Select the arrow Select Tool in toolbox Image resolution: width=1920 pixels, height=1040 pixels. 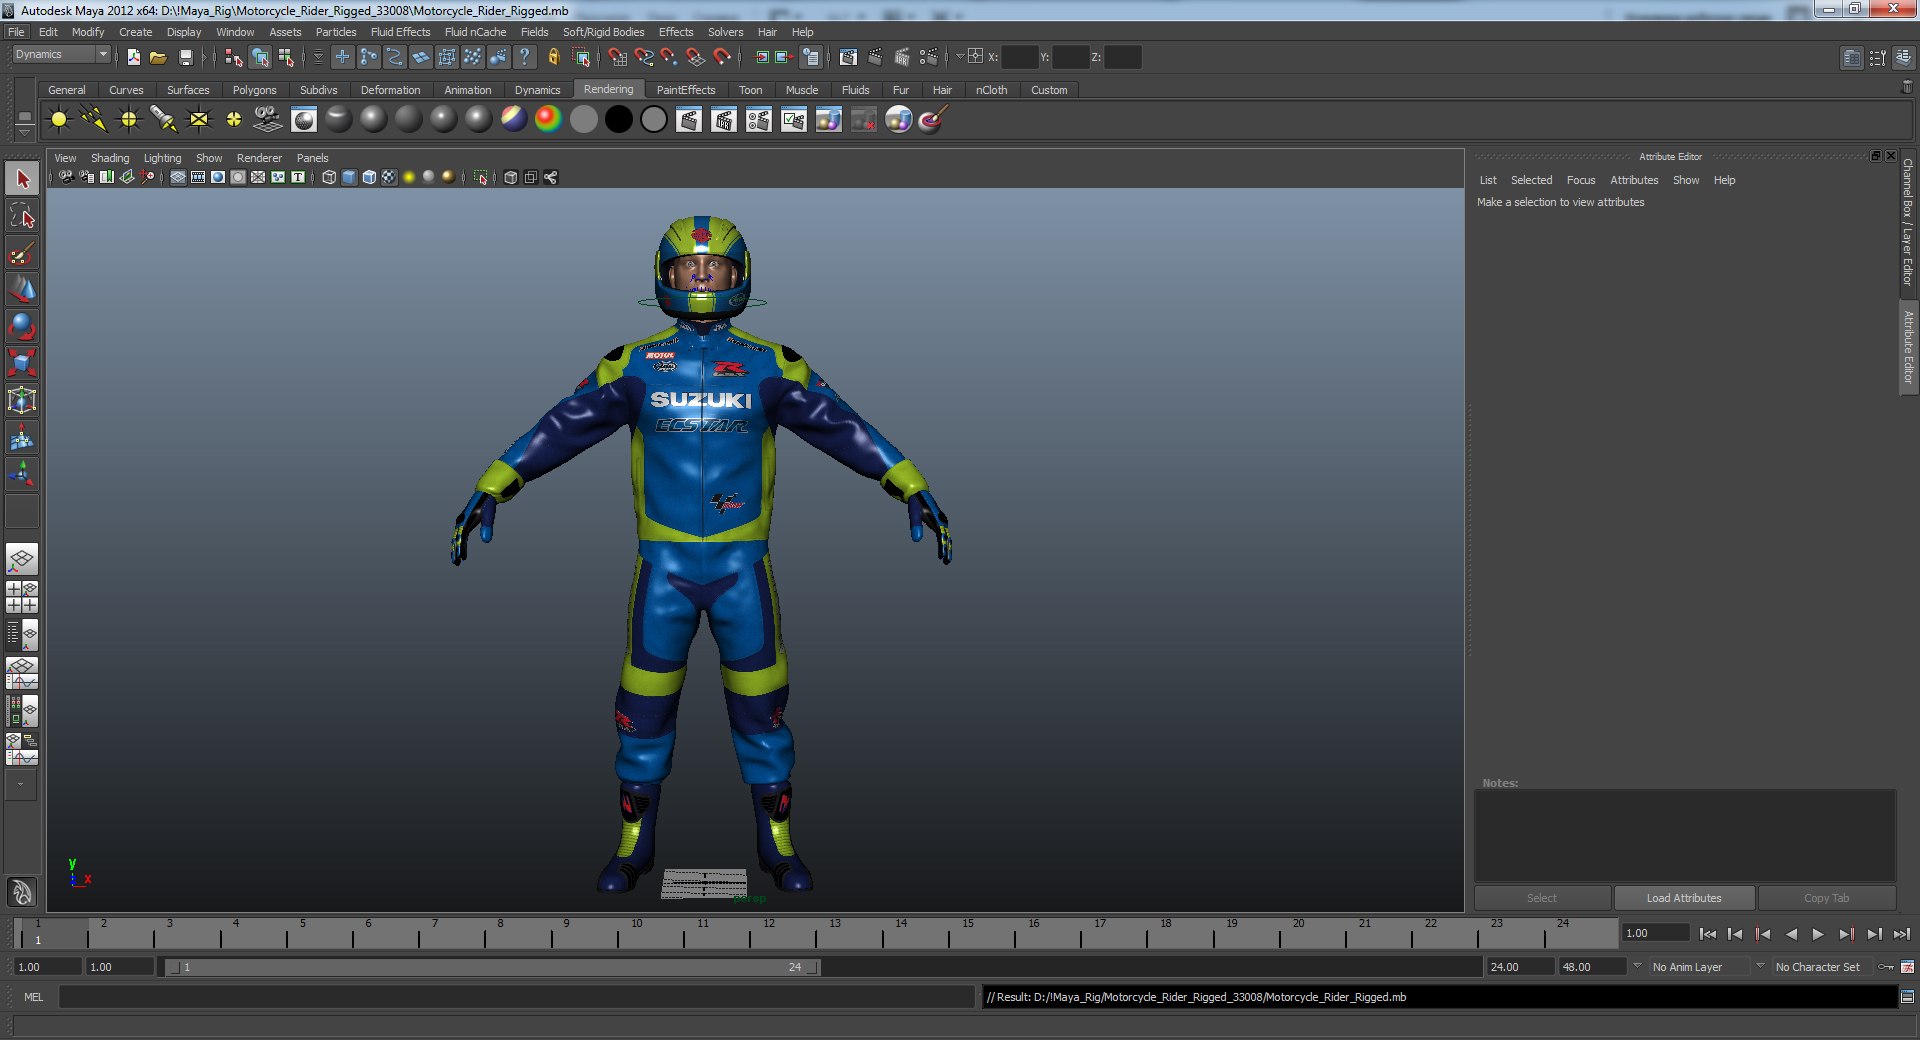22,180
